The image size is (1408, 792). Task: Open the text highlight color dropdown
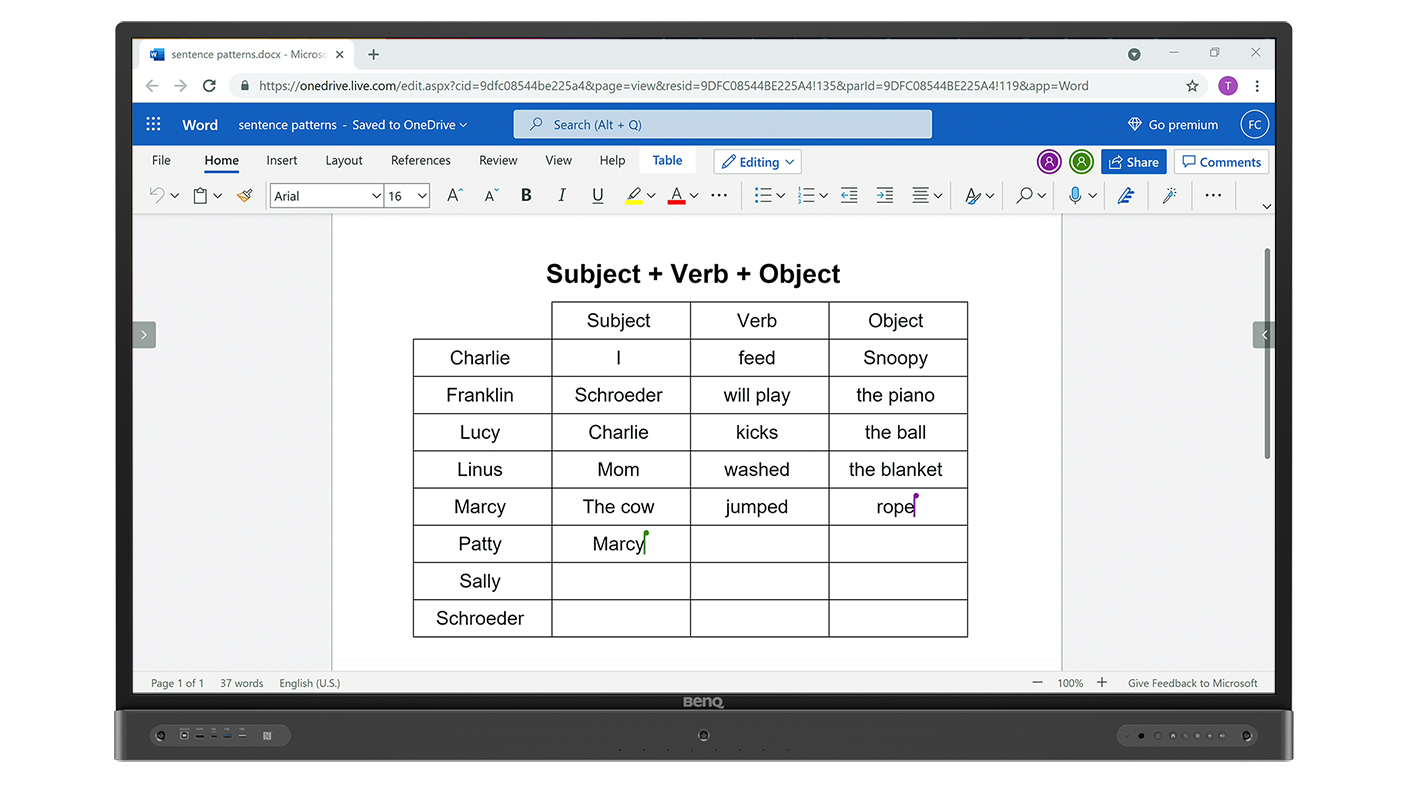pos(650,195)
